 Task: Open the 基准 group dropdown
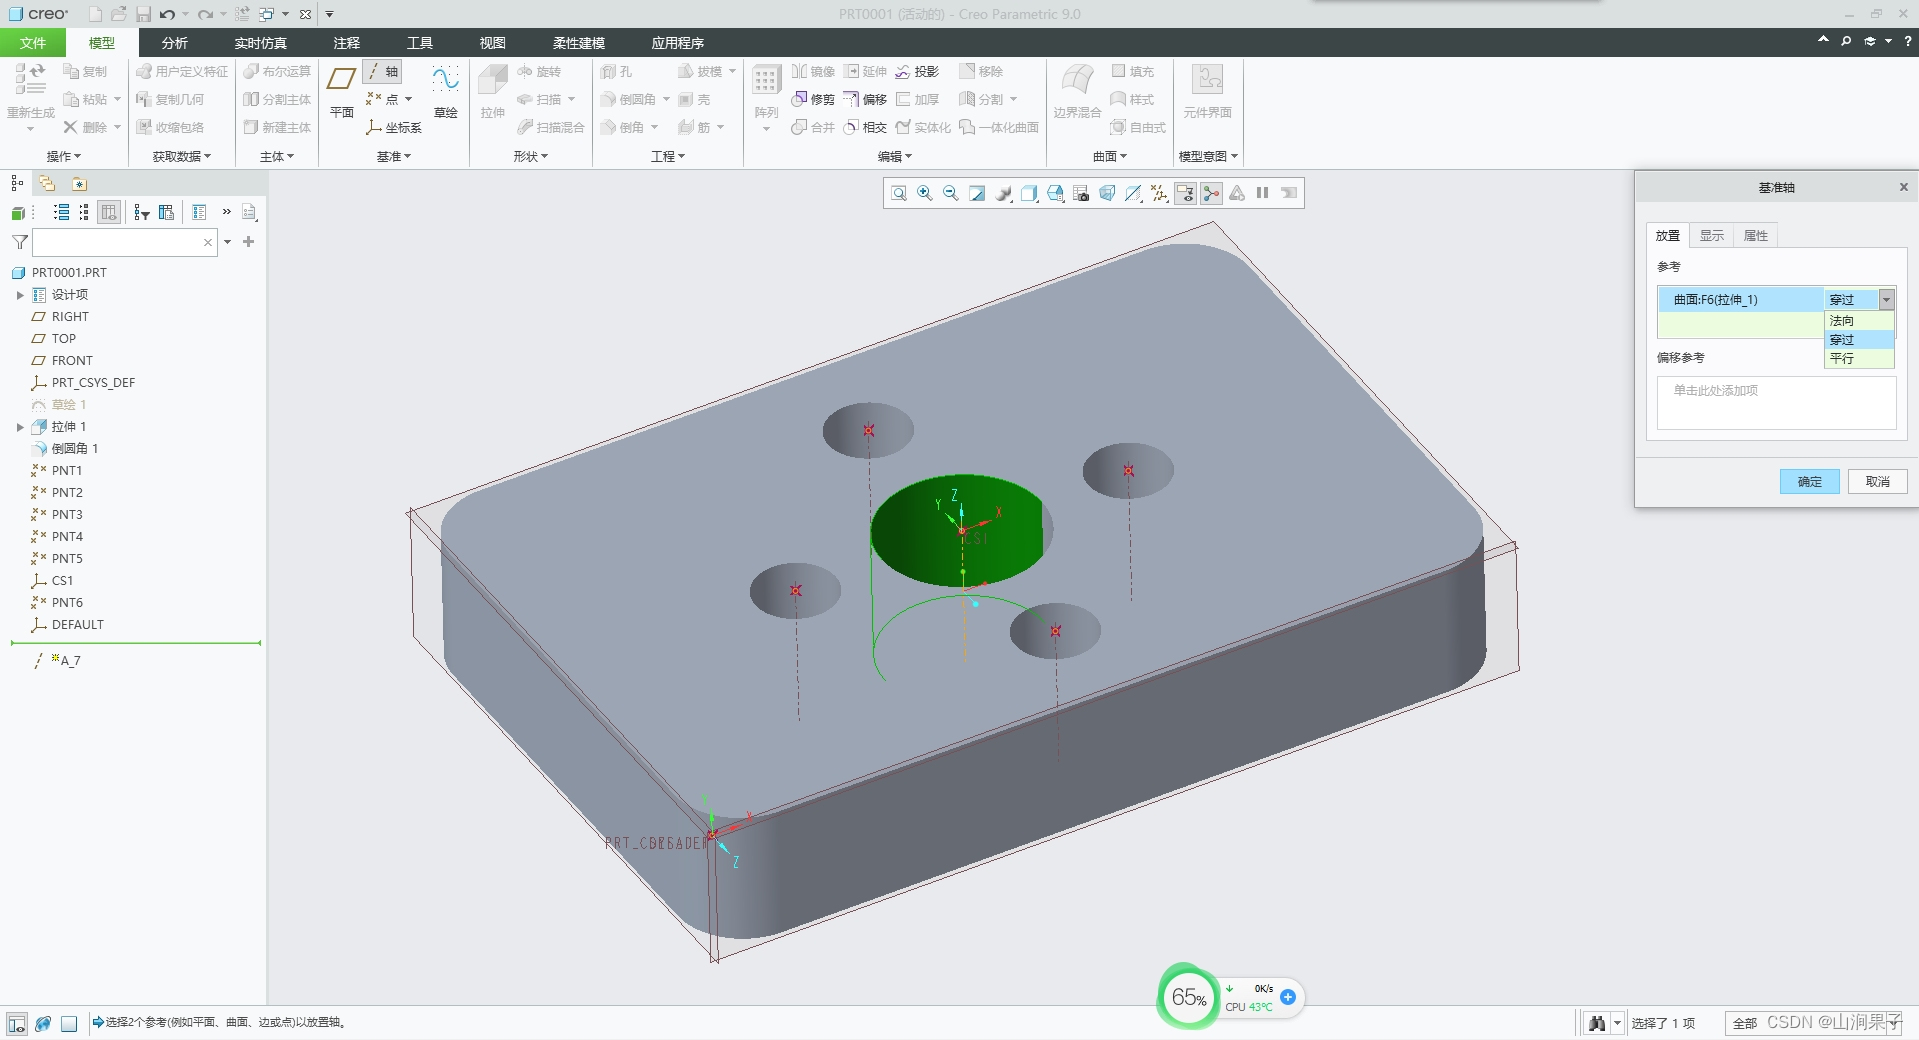(394, 156)
